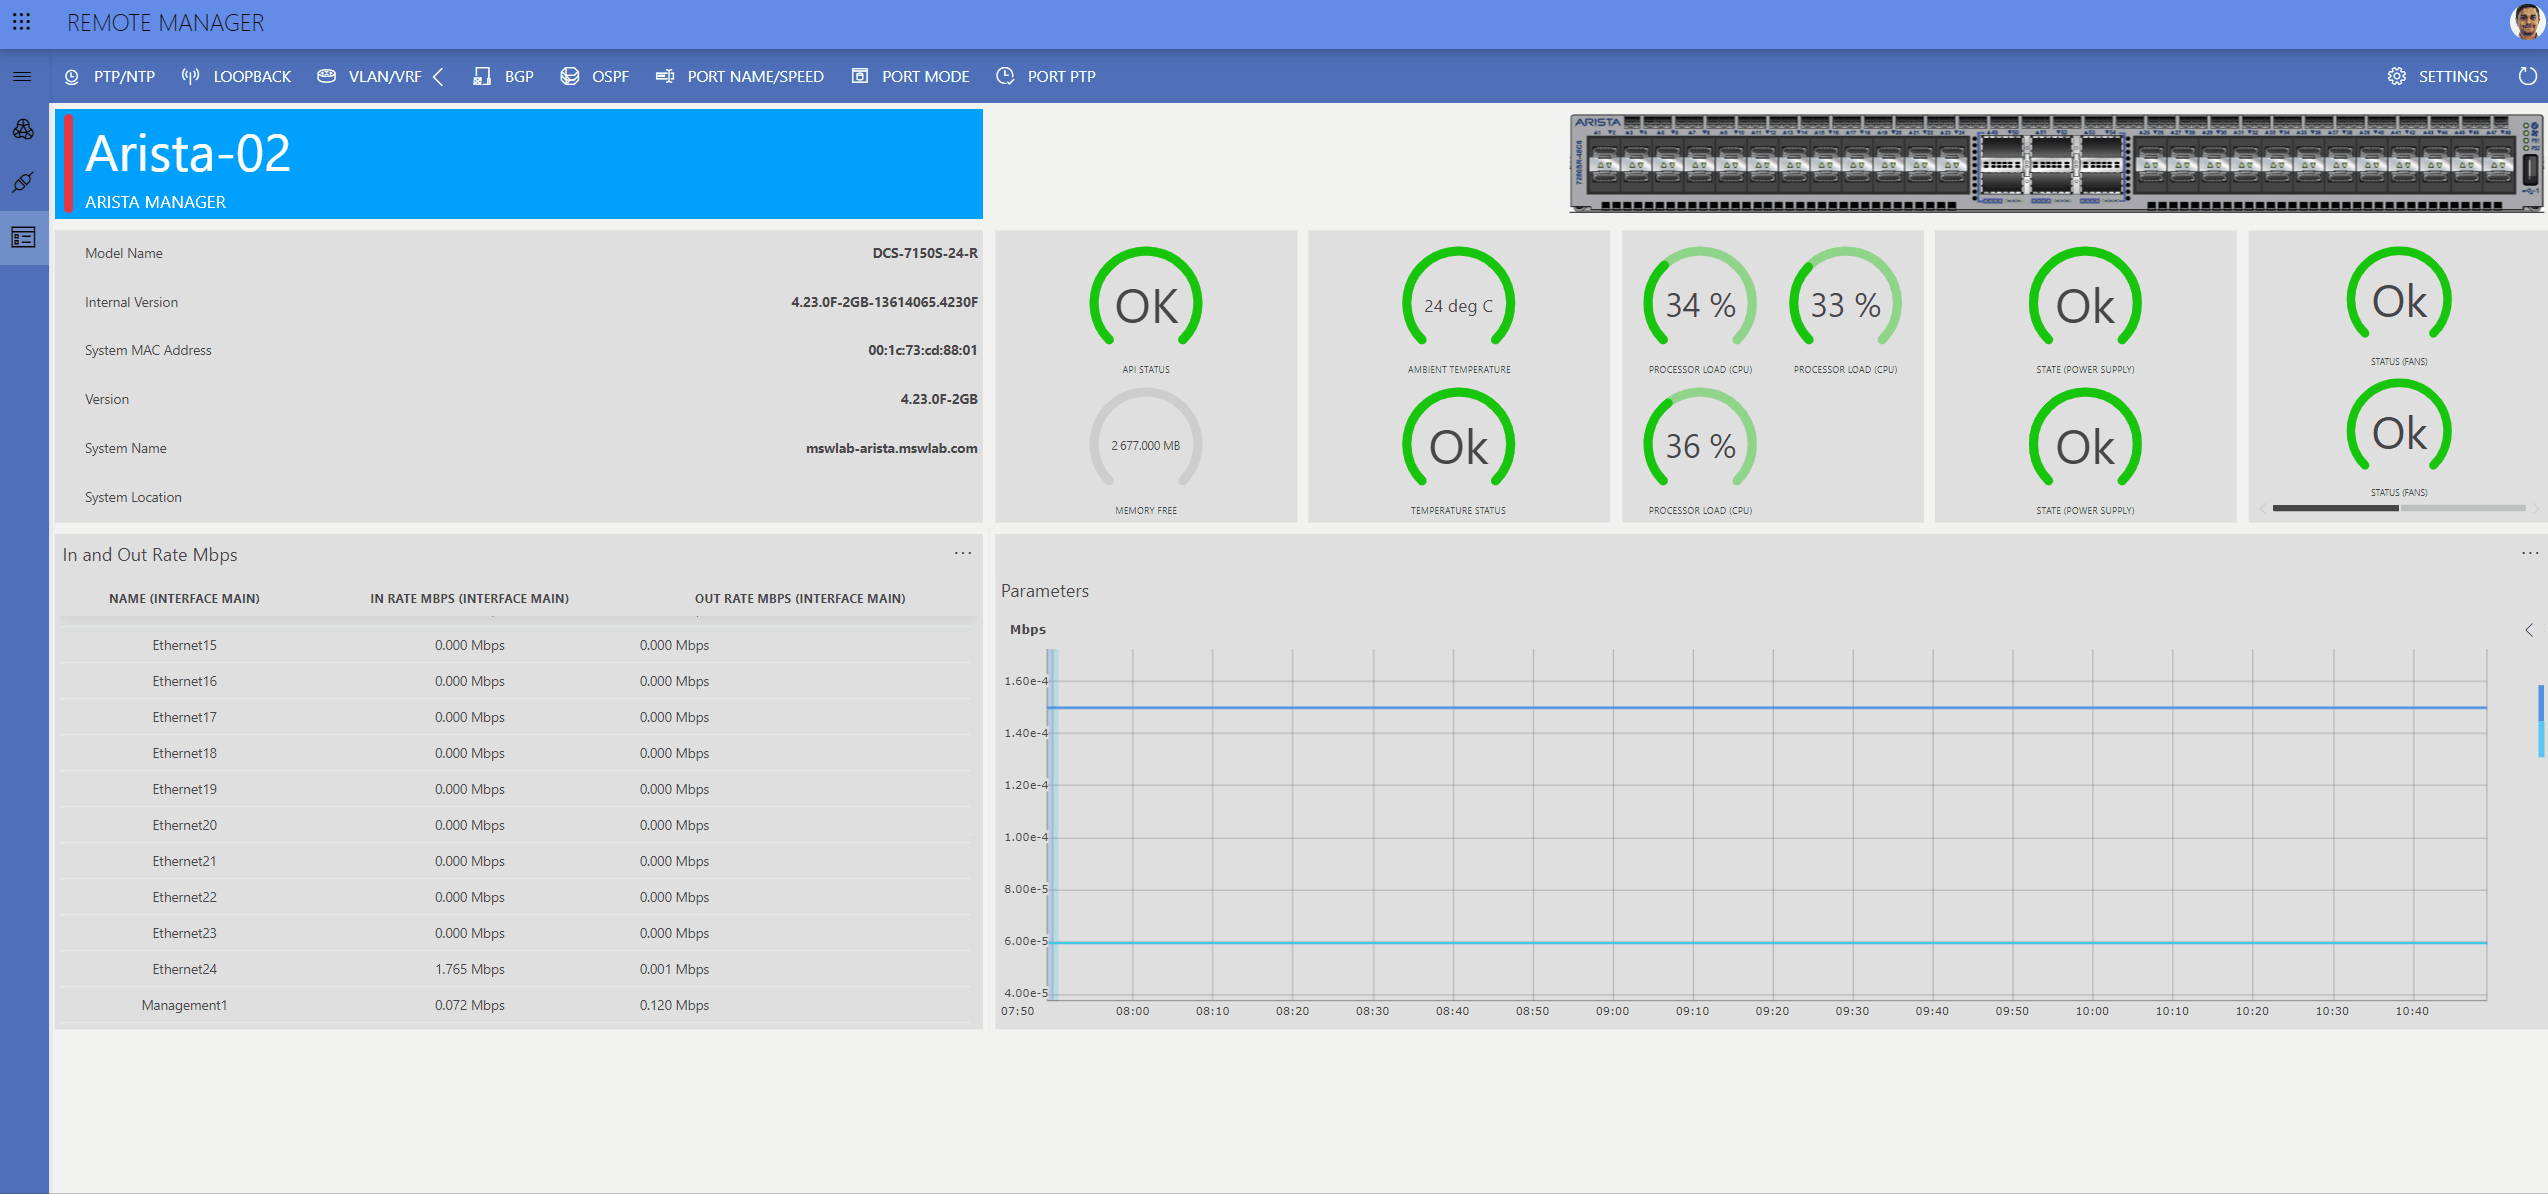Click the chart's right vertical scrollbar
This screenshot has height=1194, width=2548.
2540,720
